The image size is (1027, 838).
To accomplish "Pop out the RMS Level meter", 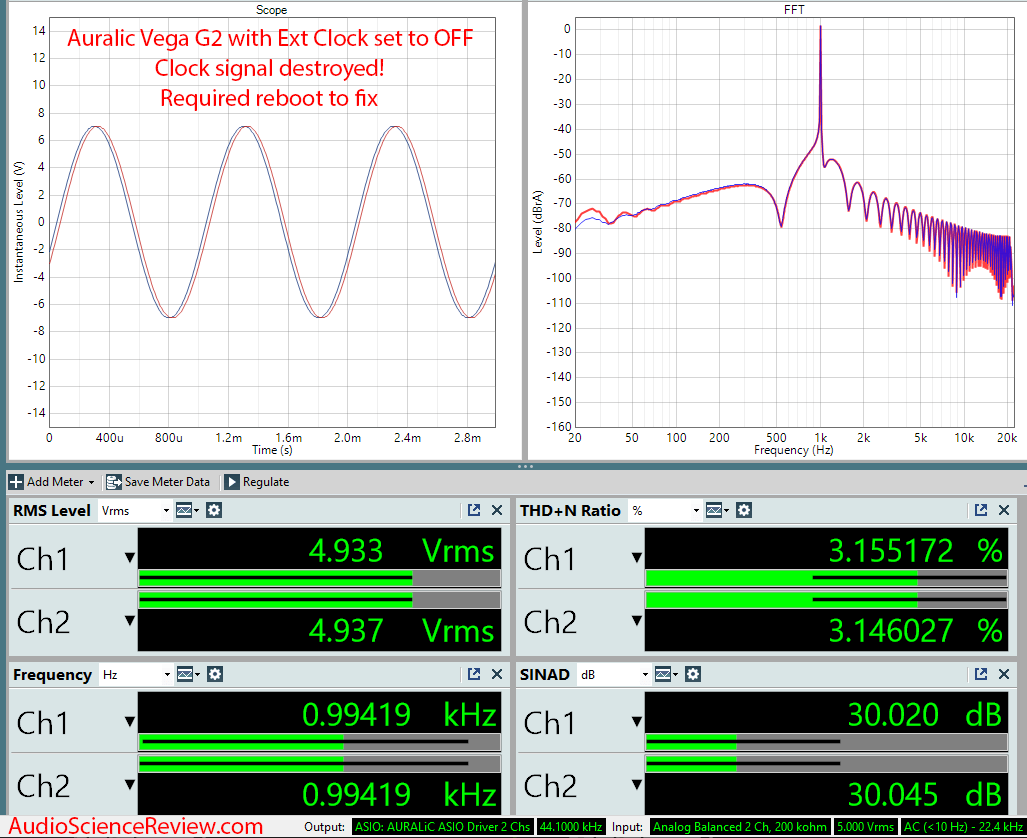I will coord(474,510).
